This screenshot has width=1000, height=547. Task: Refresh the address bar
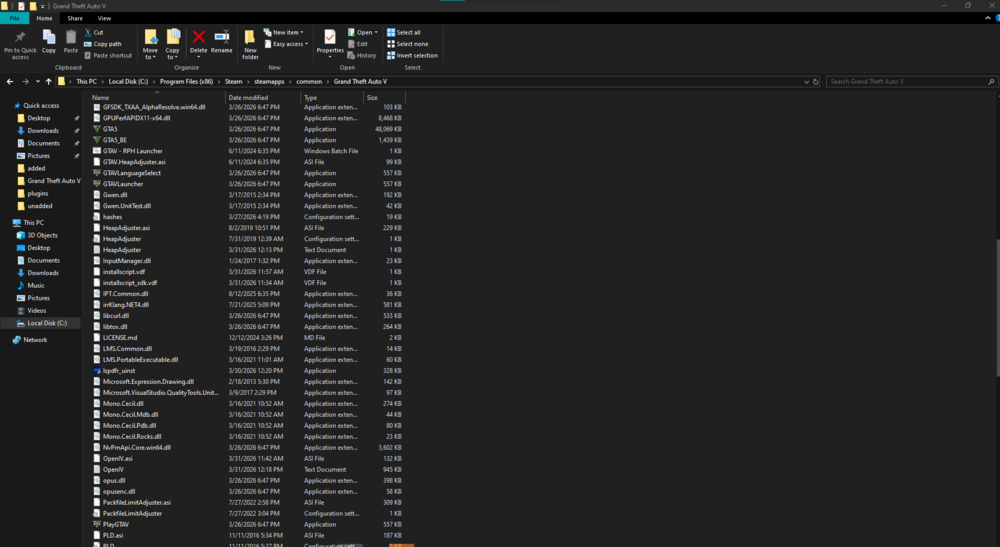click(816, 82)
